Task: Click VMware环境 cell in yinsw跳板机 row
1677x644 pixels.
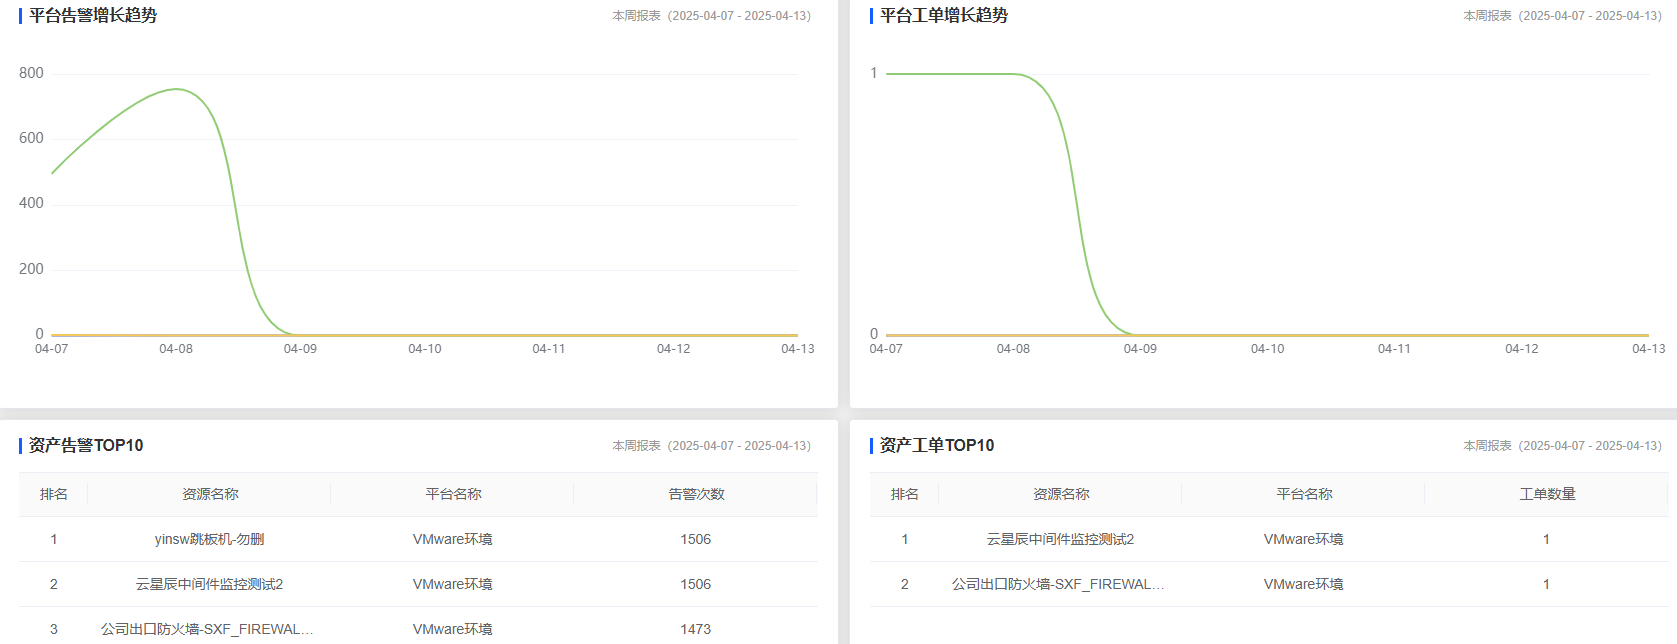Action: pyautogui.click(x=453, y=539)
